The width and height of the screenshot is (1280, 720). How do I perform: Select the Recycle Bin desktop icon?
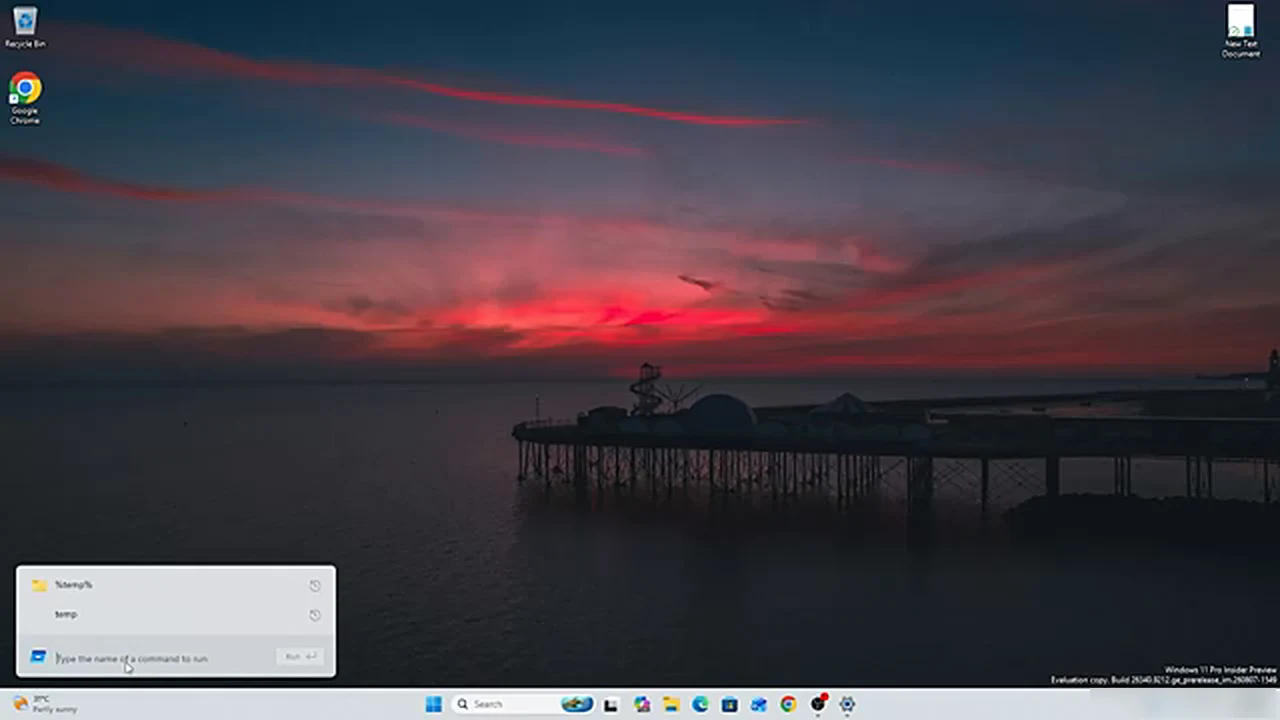point(25,27)
